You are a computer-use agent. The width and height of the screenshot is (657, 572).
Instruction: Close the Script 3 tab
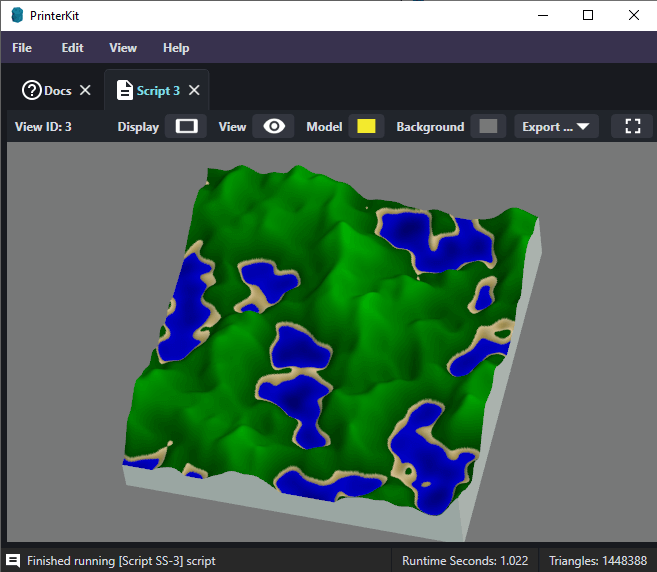click(194, 90)
